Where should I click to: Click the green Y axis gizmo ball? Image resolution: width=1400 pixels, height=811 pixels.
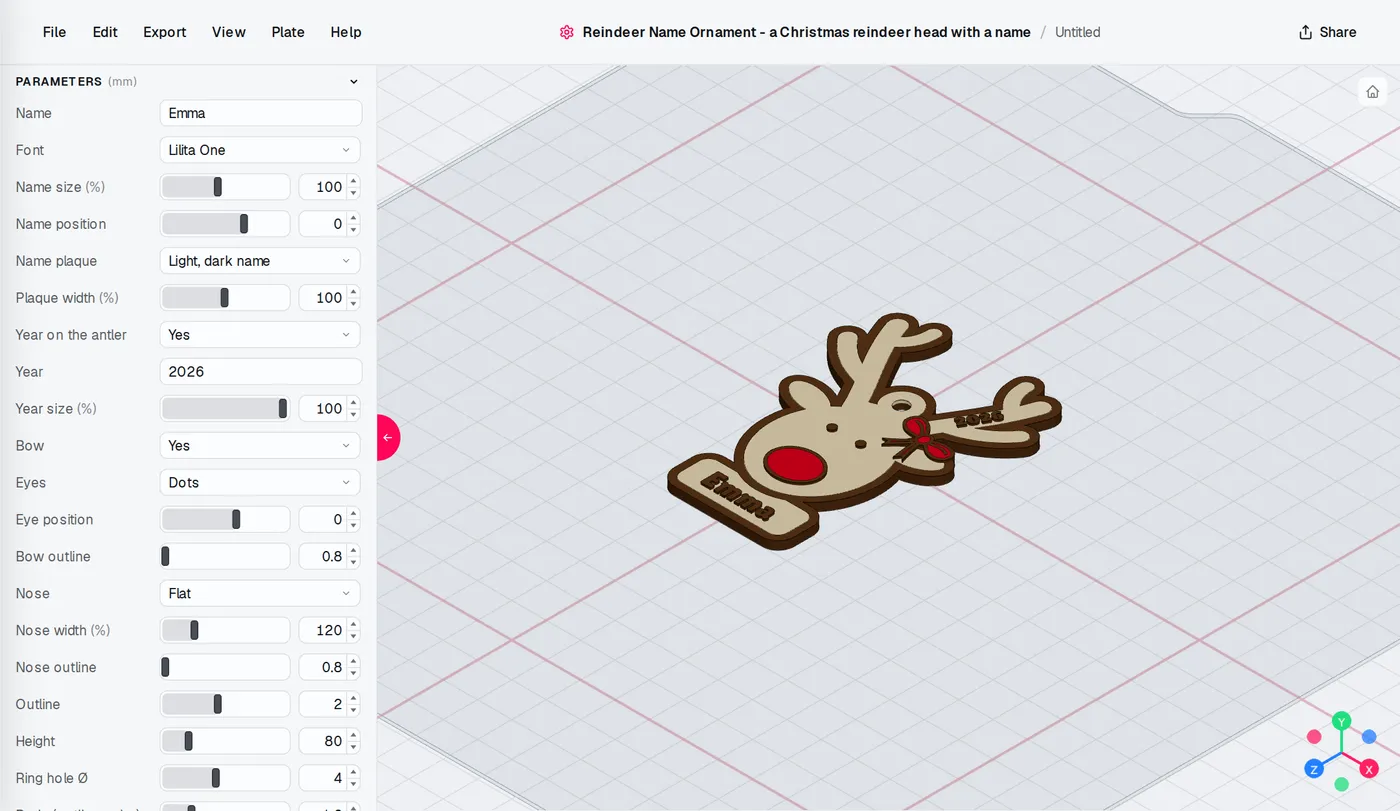coord(1342,721)
